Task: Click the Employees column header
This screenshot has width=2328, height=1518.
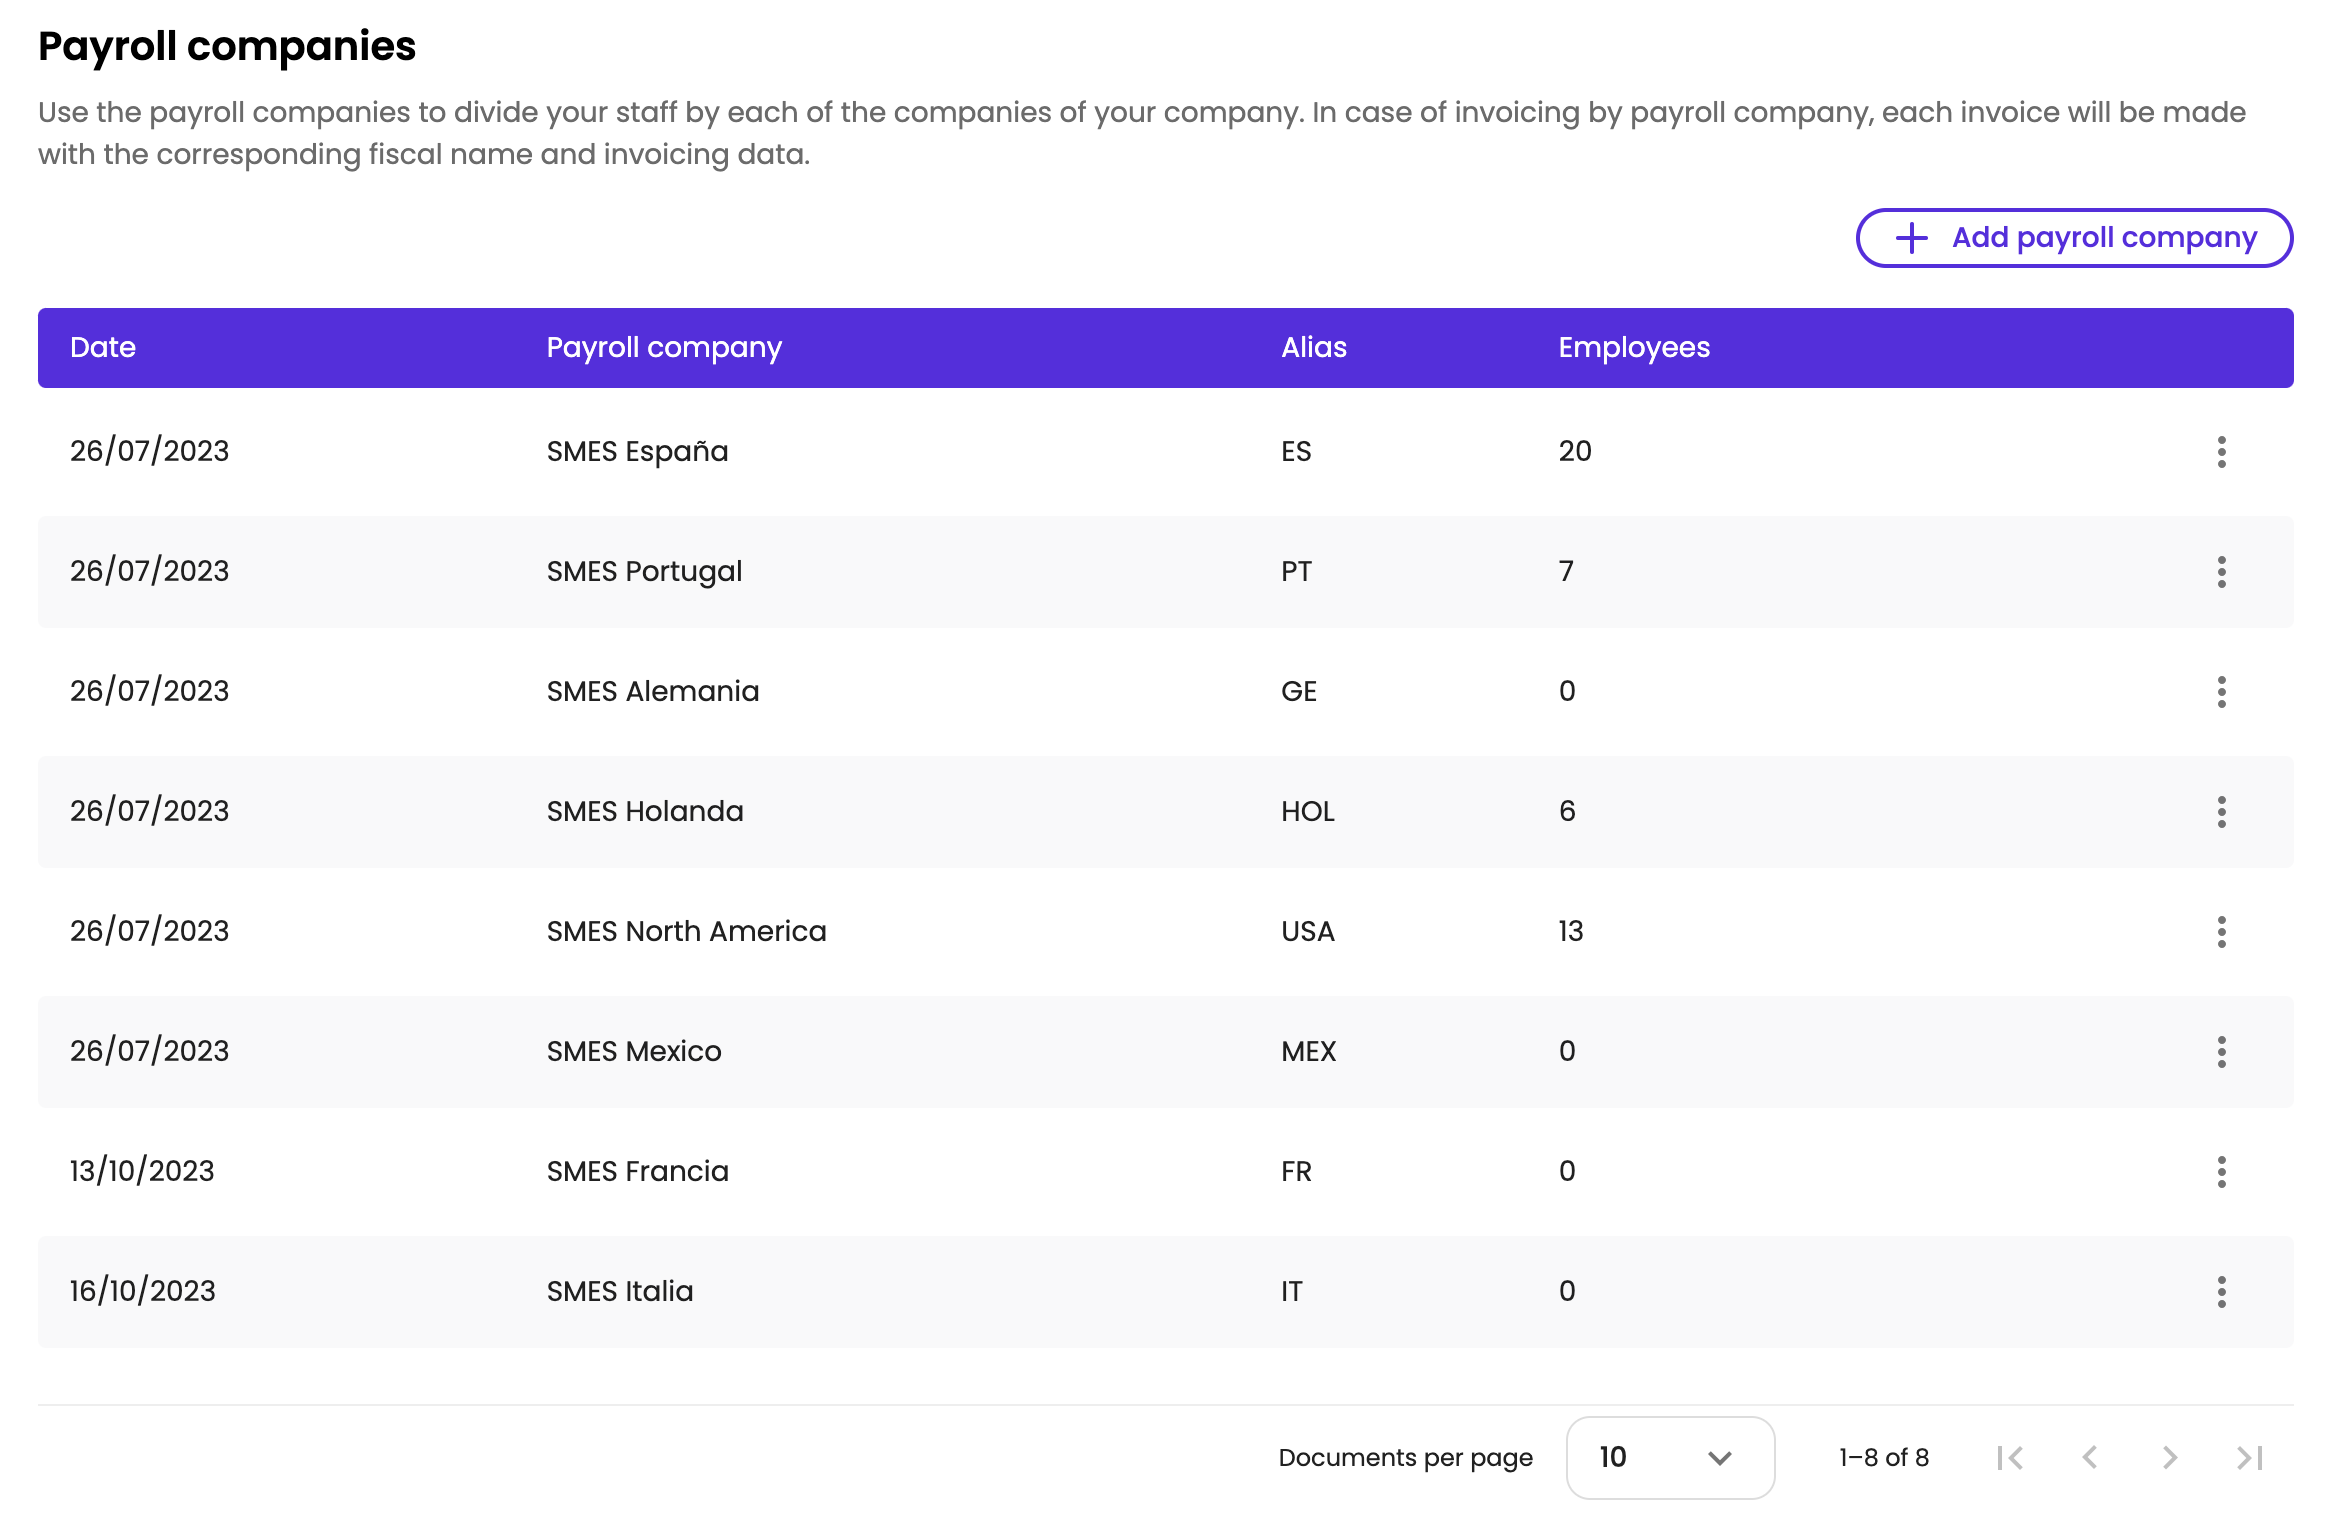Action: (1634, 348)
